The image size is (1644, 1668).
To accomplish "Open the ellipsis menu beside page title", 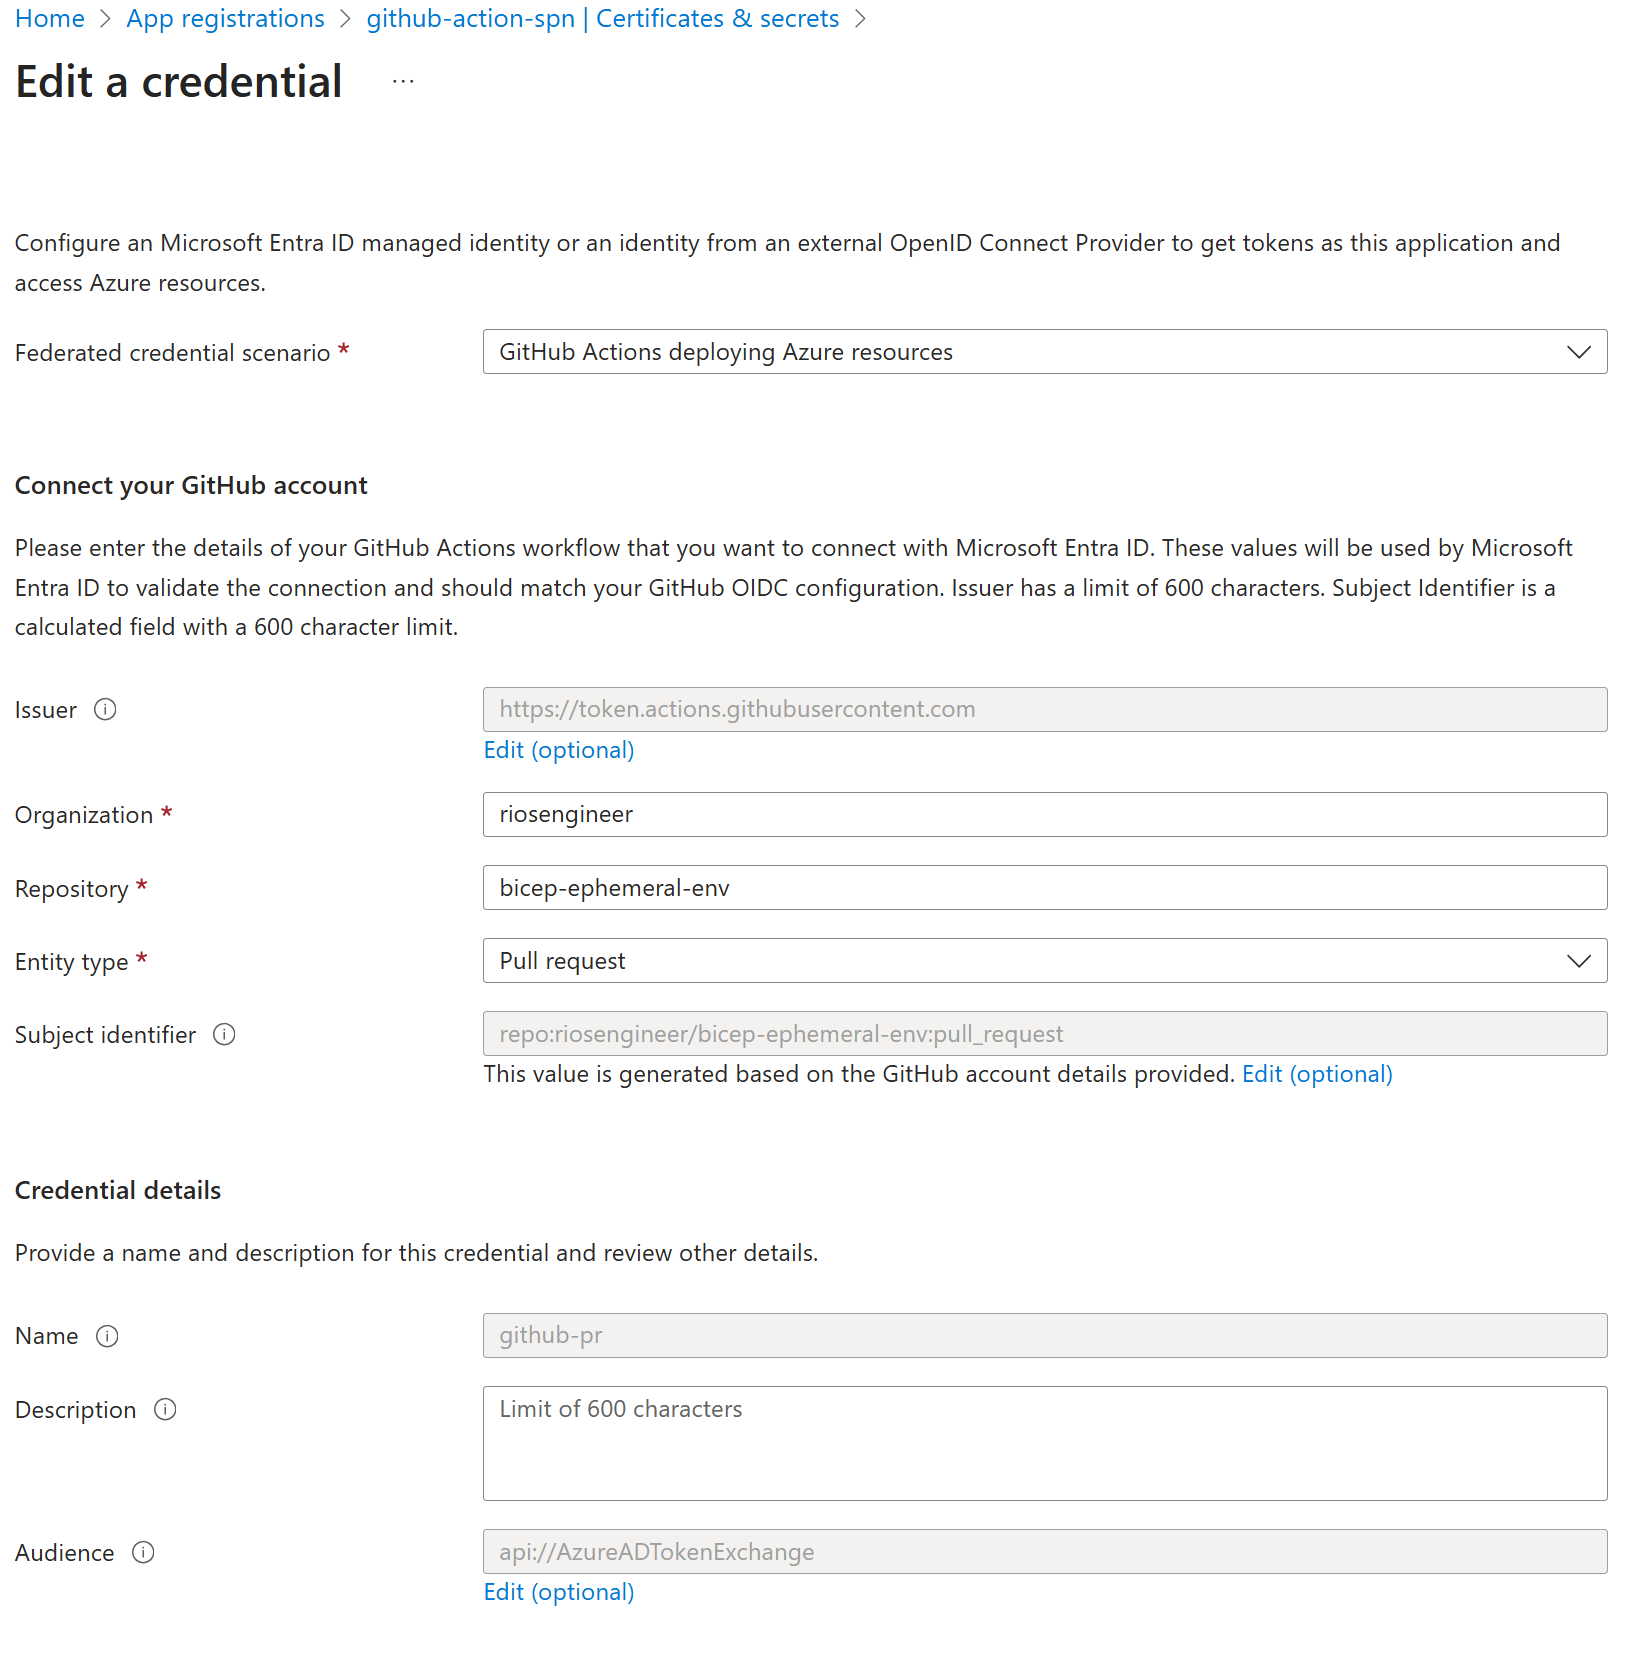I will point(403,82).
